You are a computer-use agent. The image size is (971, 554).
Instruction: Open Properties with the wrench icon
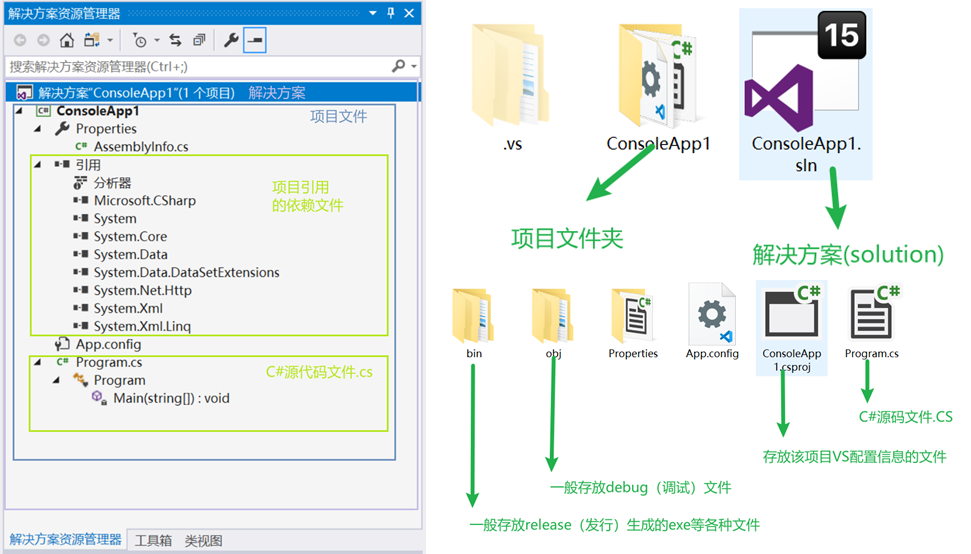pyautogui.click(x=231, y=40)
